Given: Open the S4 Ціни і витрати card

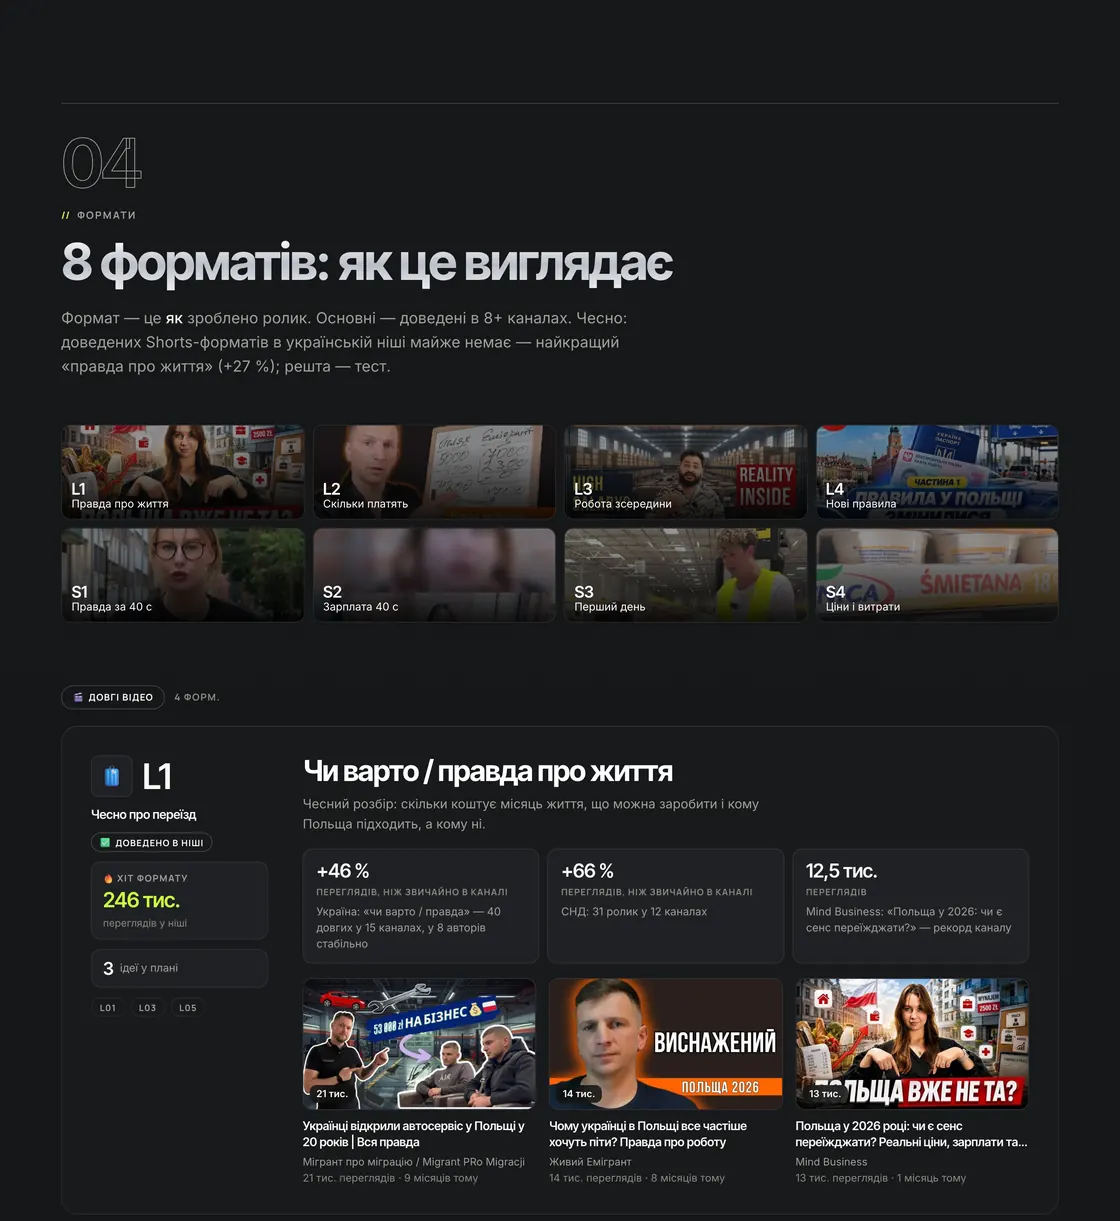Looking at the screenshot, I should pyautogui.click(x=937, y=575).
